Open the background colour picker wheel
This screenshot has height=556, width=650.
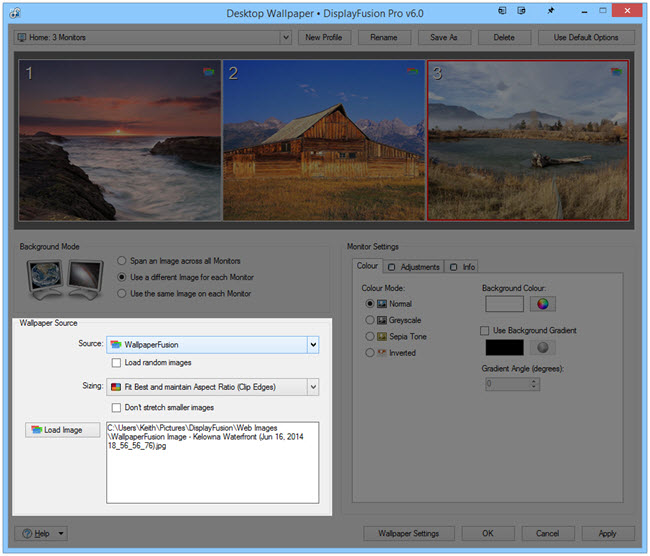coord(543,304)
